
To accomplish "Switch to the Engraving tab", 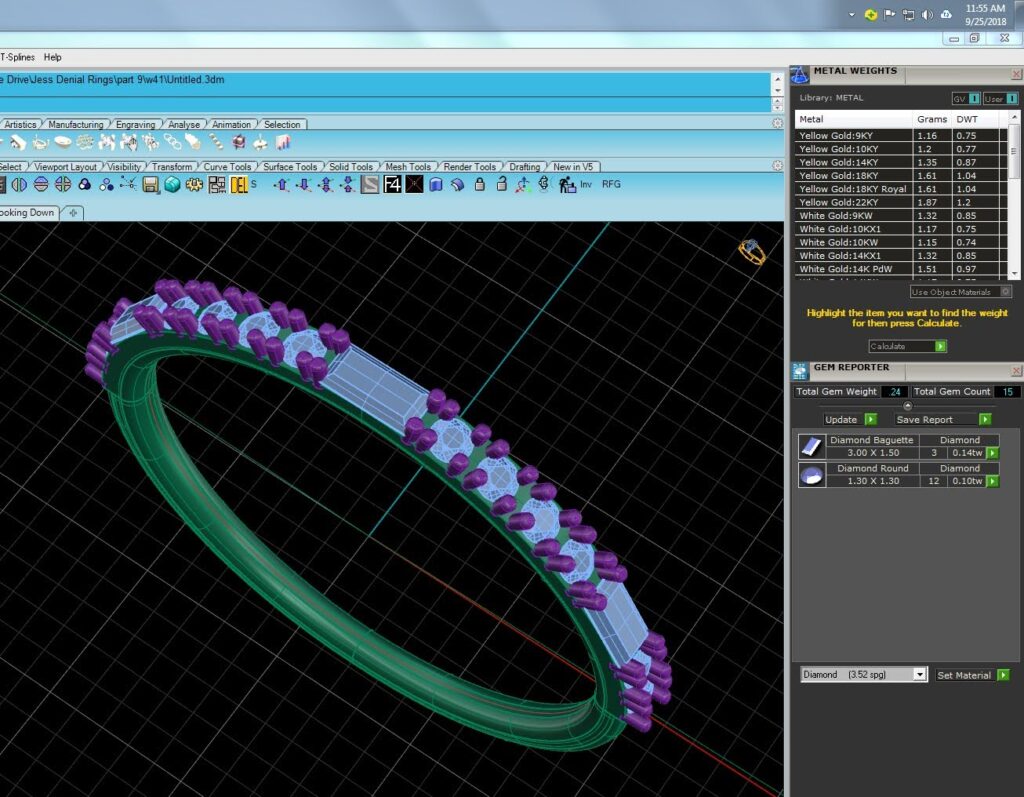I will coord(135,124).
